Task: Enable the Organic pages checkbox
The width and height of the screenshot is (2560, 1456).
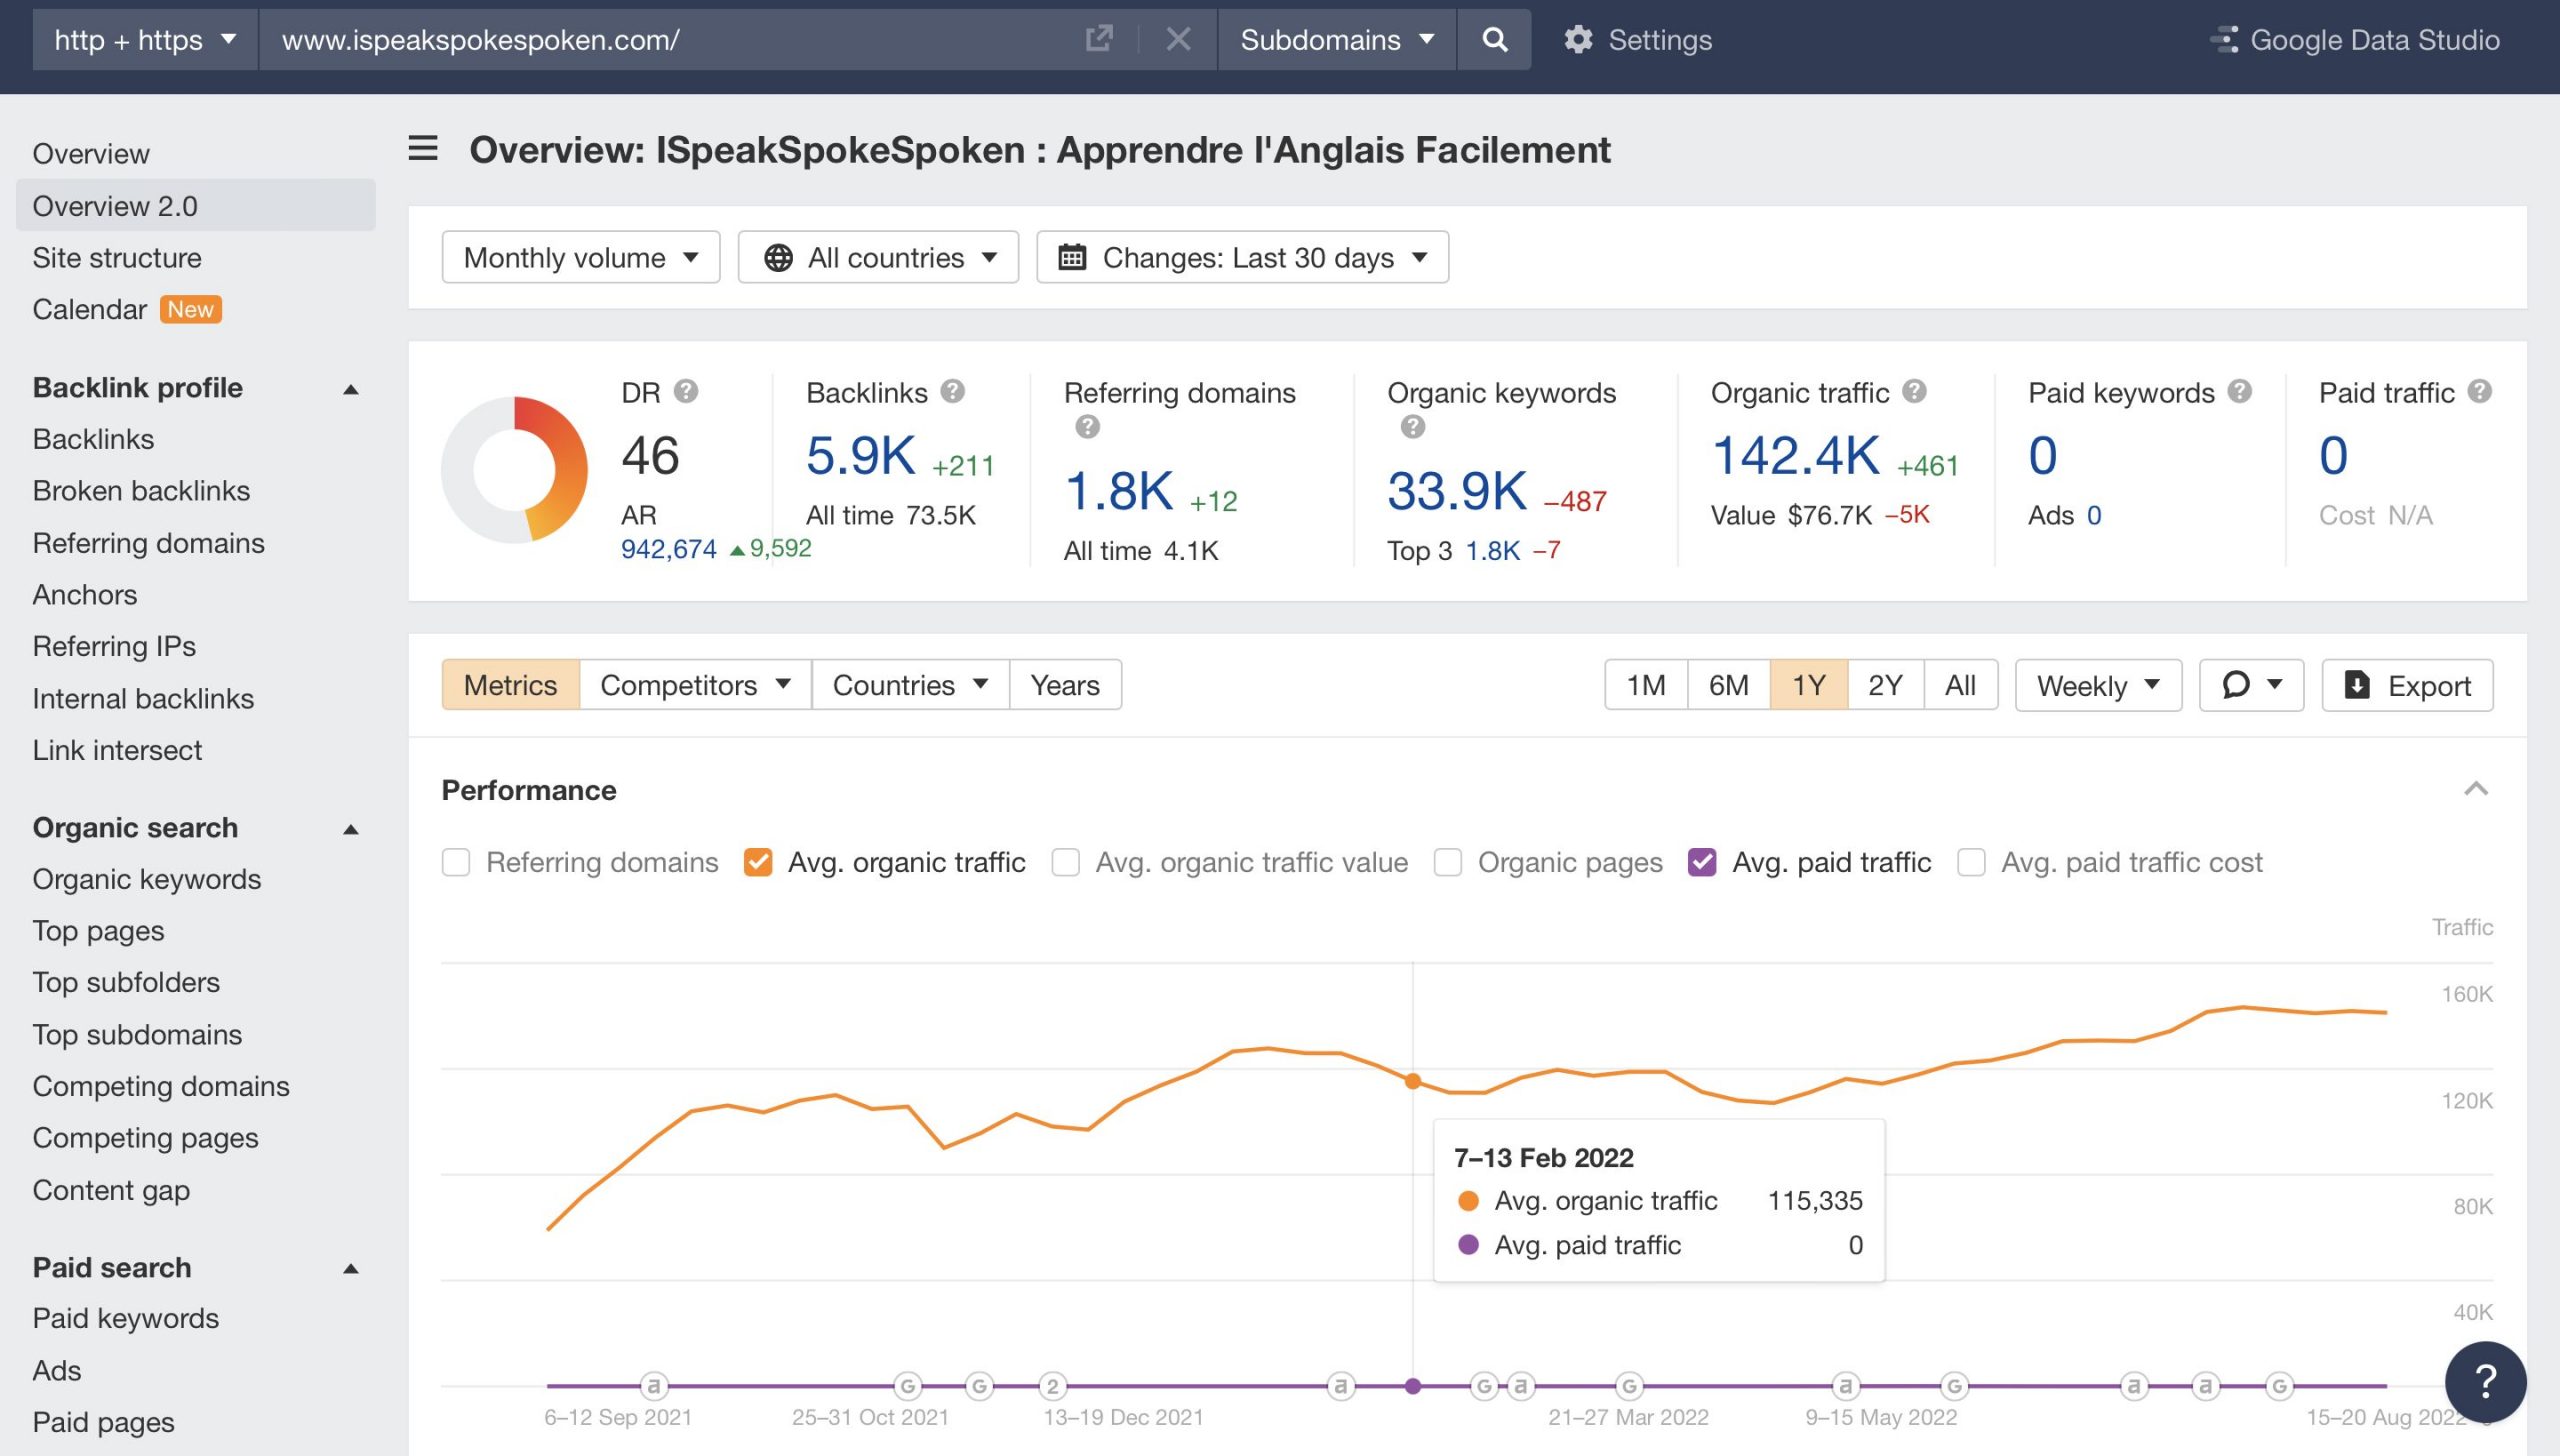Action: (1448, 862)
